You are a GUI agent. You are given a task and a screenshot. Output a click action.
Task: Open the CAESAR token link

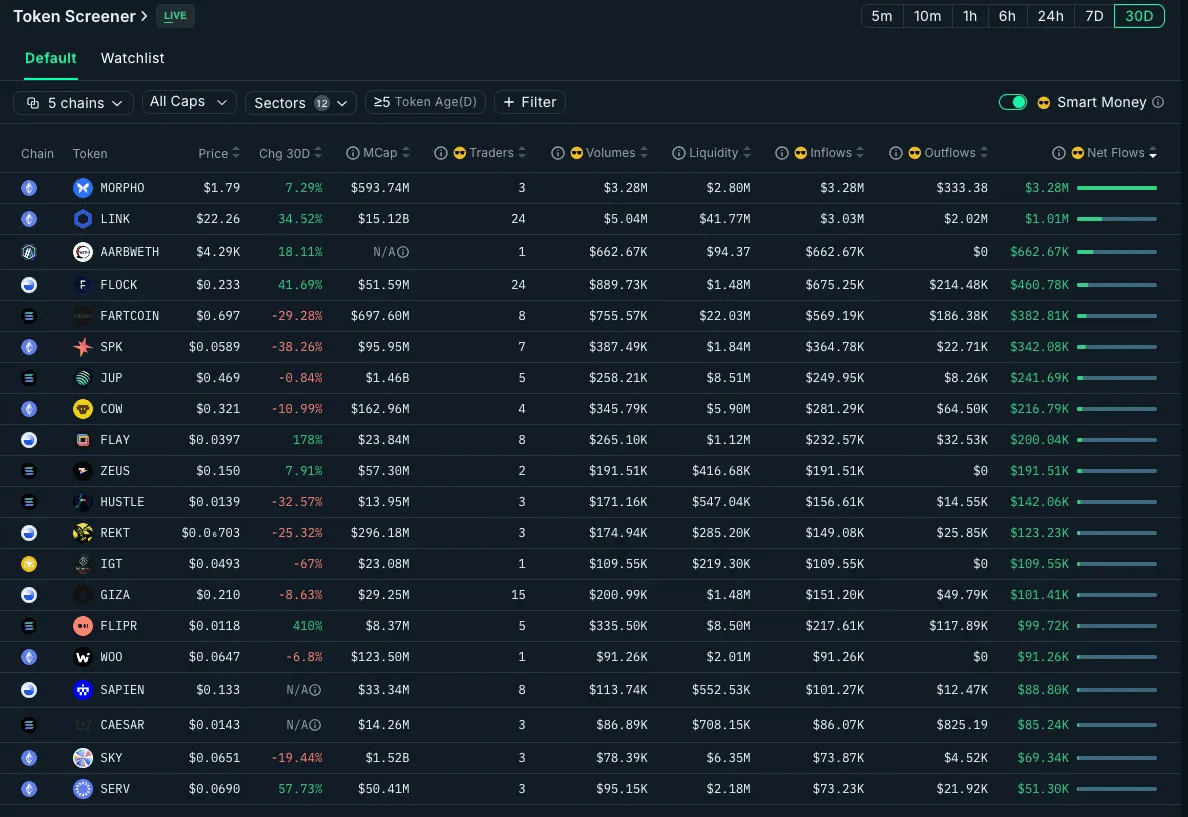click(122, 725)
